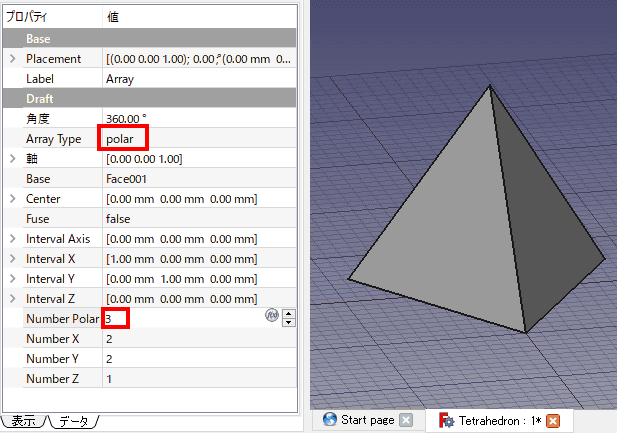
Task: Expand the Center property row
Action: click(x=13, y=199)
